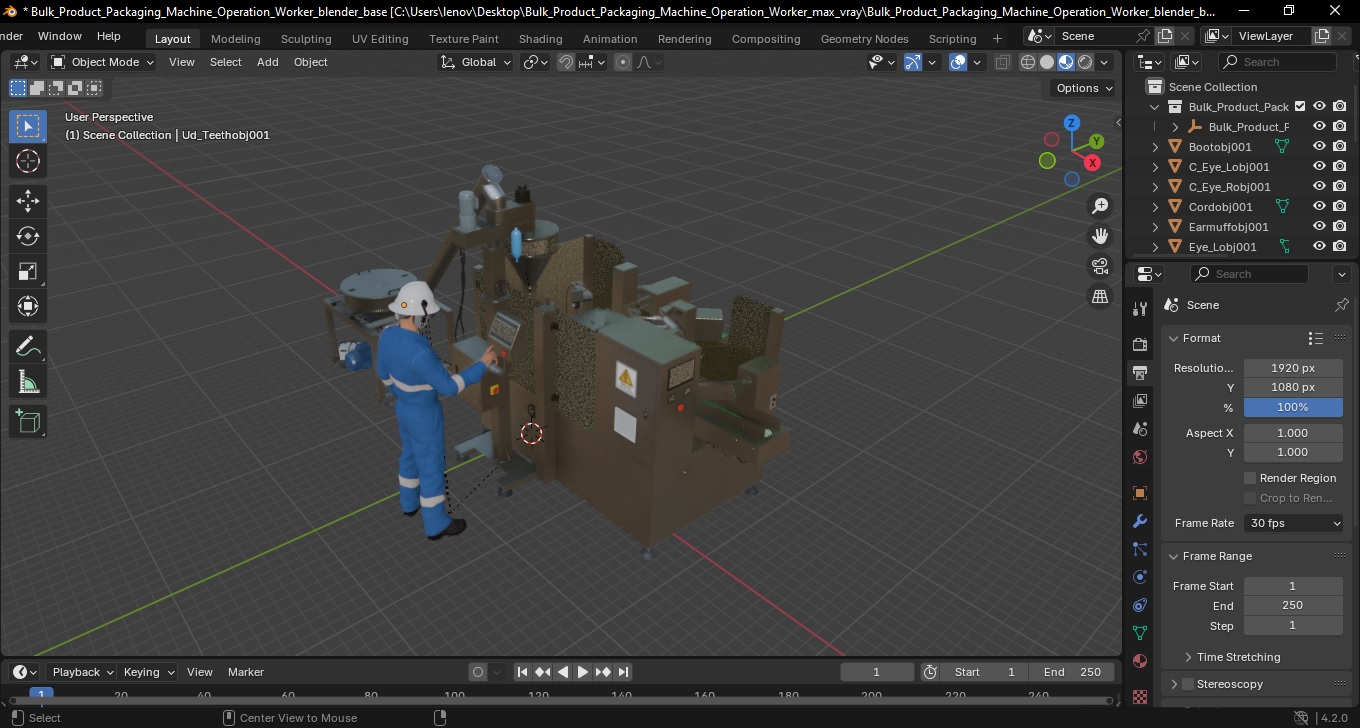Toggle viewport overlays button
The image size is (1360, 728).
coord(958,62)
